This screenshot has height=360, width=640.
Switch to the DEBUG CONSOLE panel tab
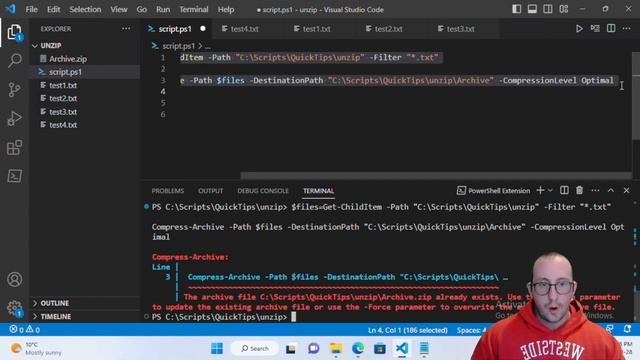click(263, 191)
